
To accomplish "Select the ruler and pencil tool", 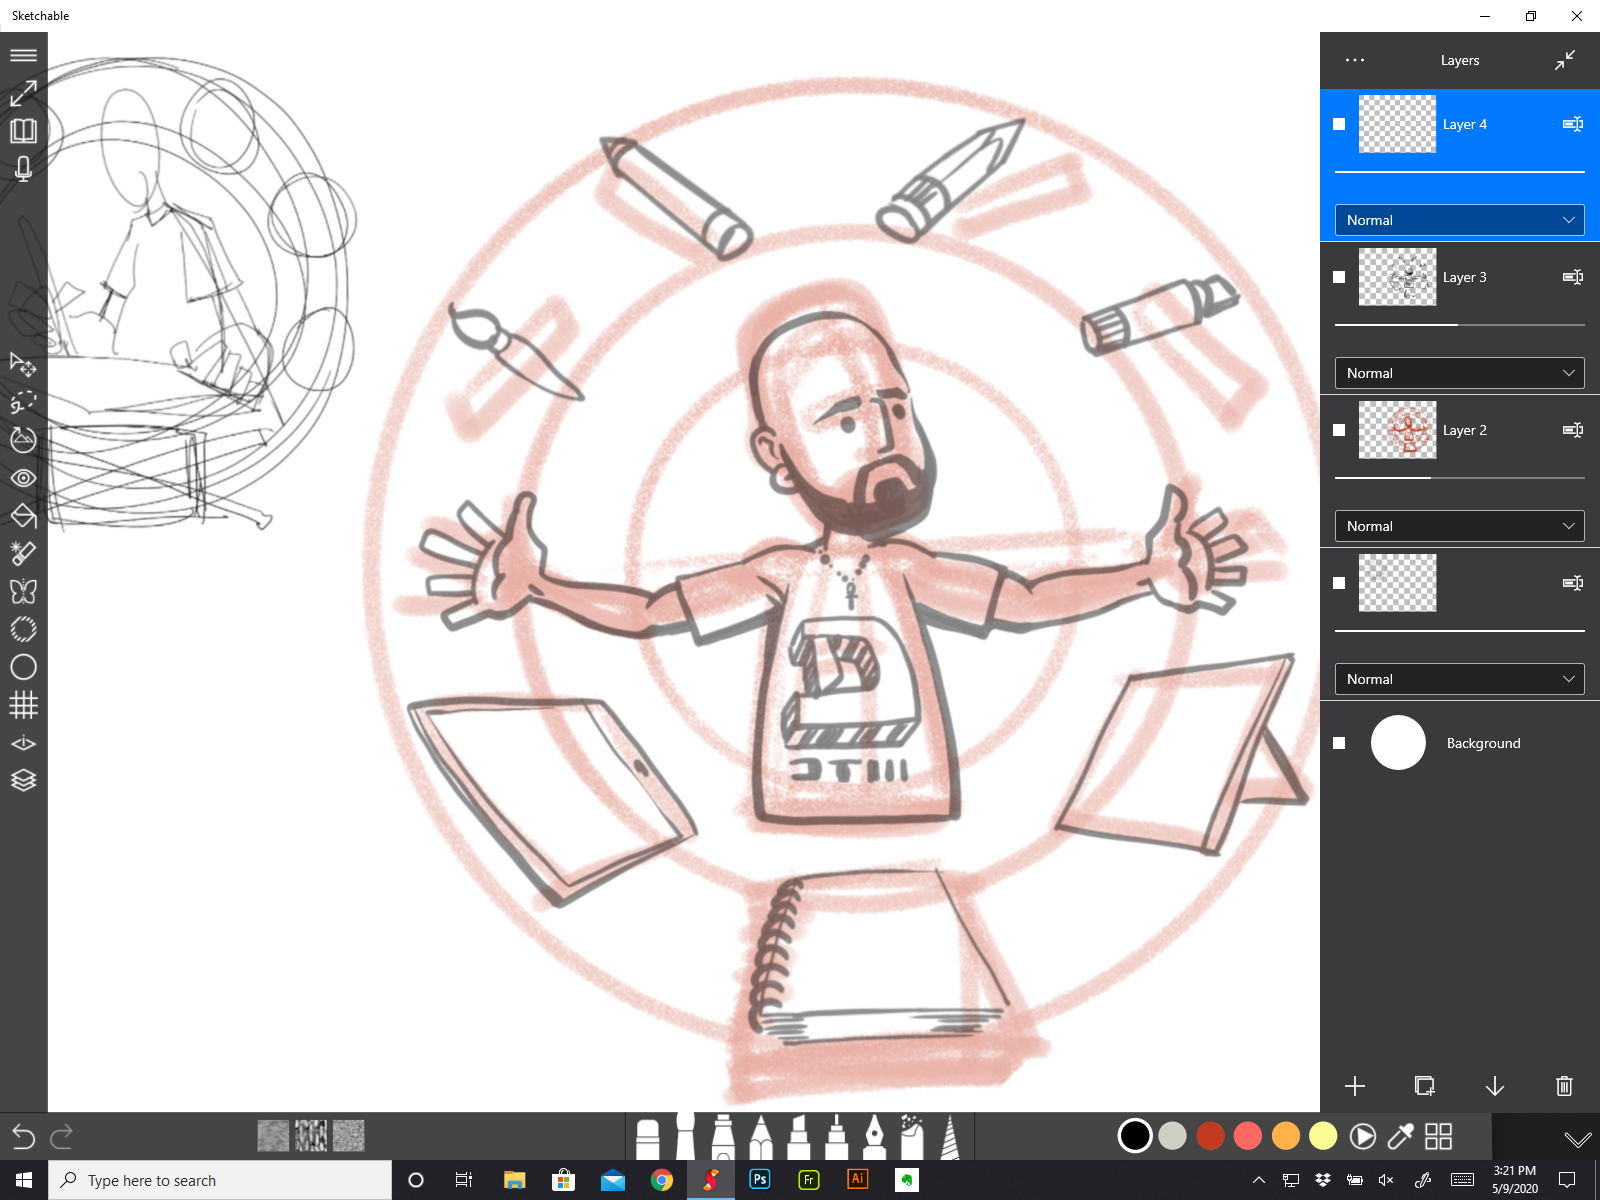I will pyautogui.click(x=23, y=553).
